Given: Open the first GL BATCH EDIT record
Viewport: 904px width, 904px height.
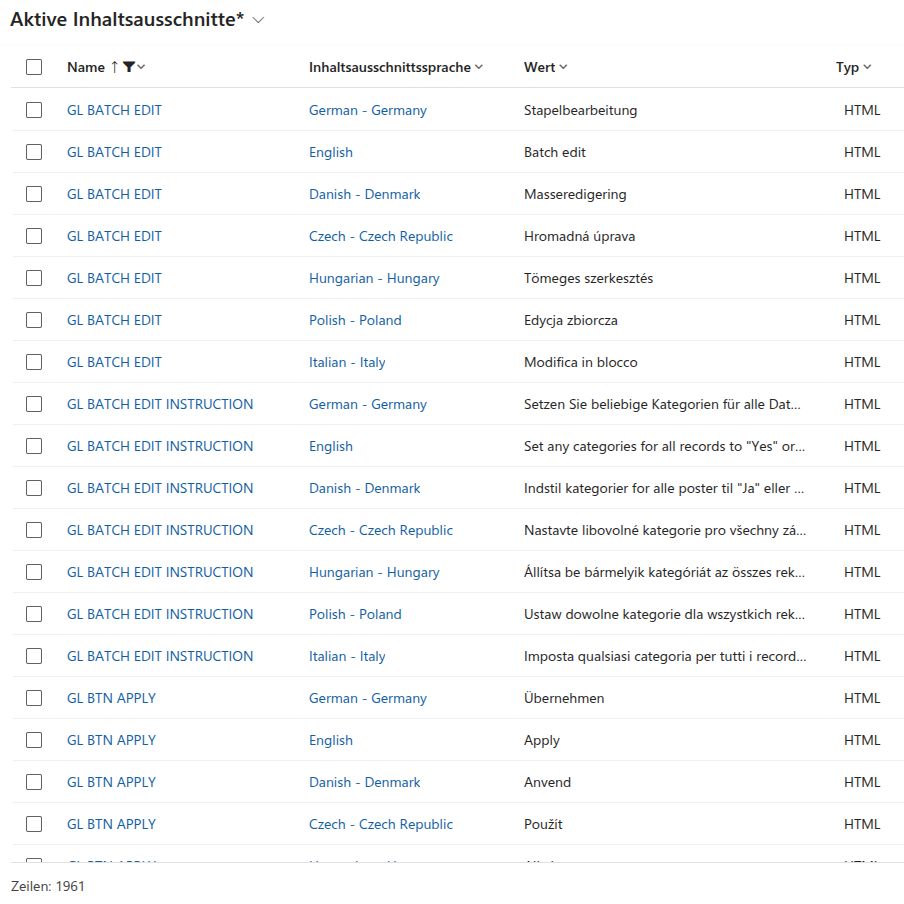Looking at the screenshot, I should click(x=114, y=110).
